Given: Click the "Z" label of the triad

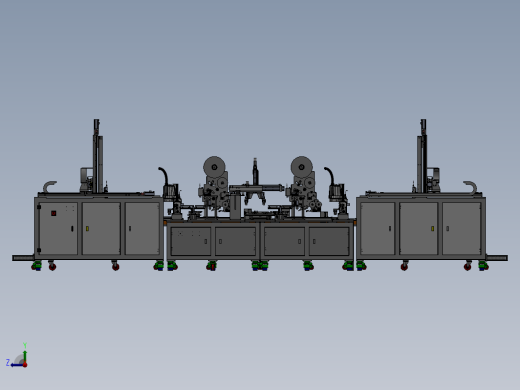Looking at the screenshot, I should [8, 362].
